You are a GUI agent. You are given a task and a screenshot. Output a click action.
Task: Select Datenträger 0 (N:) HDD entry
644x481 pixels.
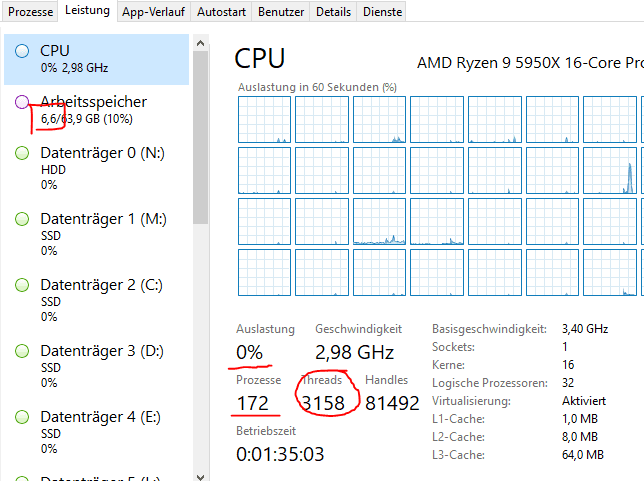(x=95, y=168)
